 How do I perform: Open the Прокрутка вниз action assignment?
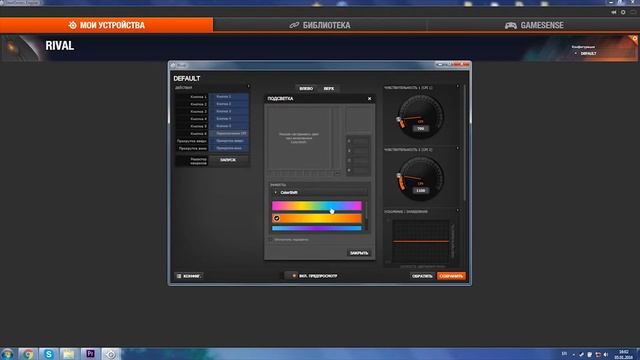[x=229, y=148]
